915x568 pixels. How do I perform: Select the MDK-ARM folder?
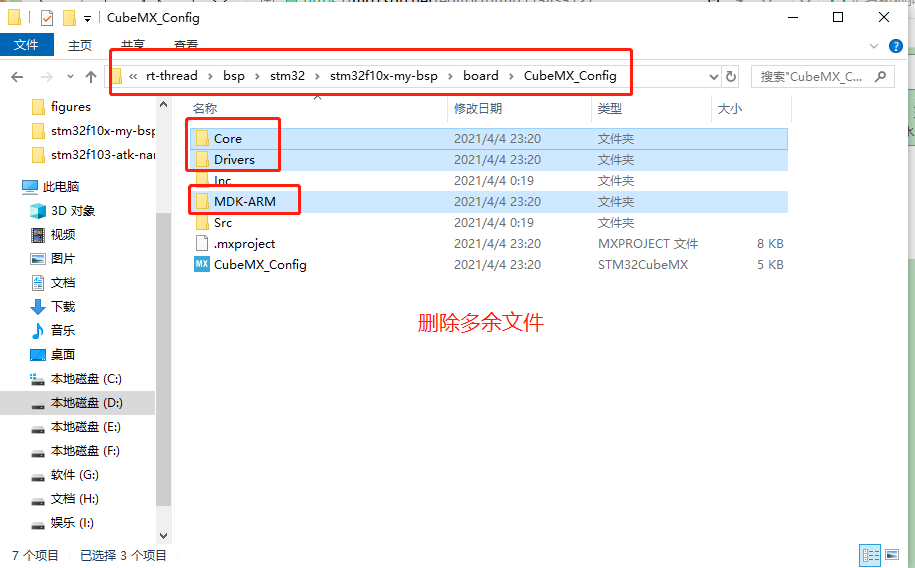click(x=488, y=202)
